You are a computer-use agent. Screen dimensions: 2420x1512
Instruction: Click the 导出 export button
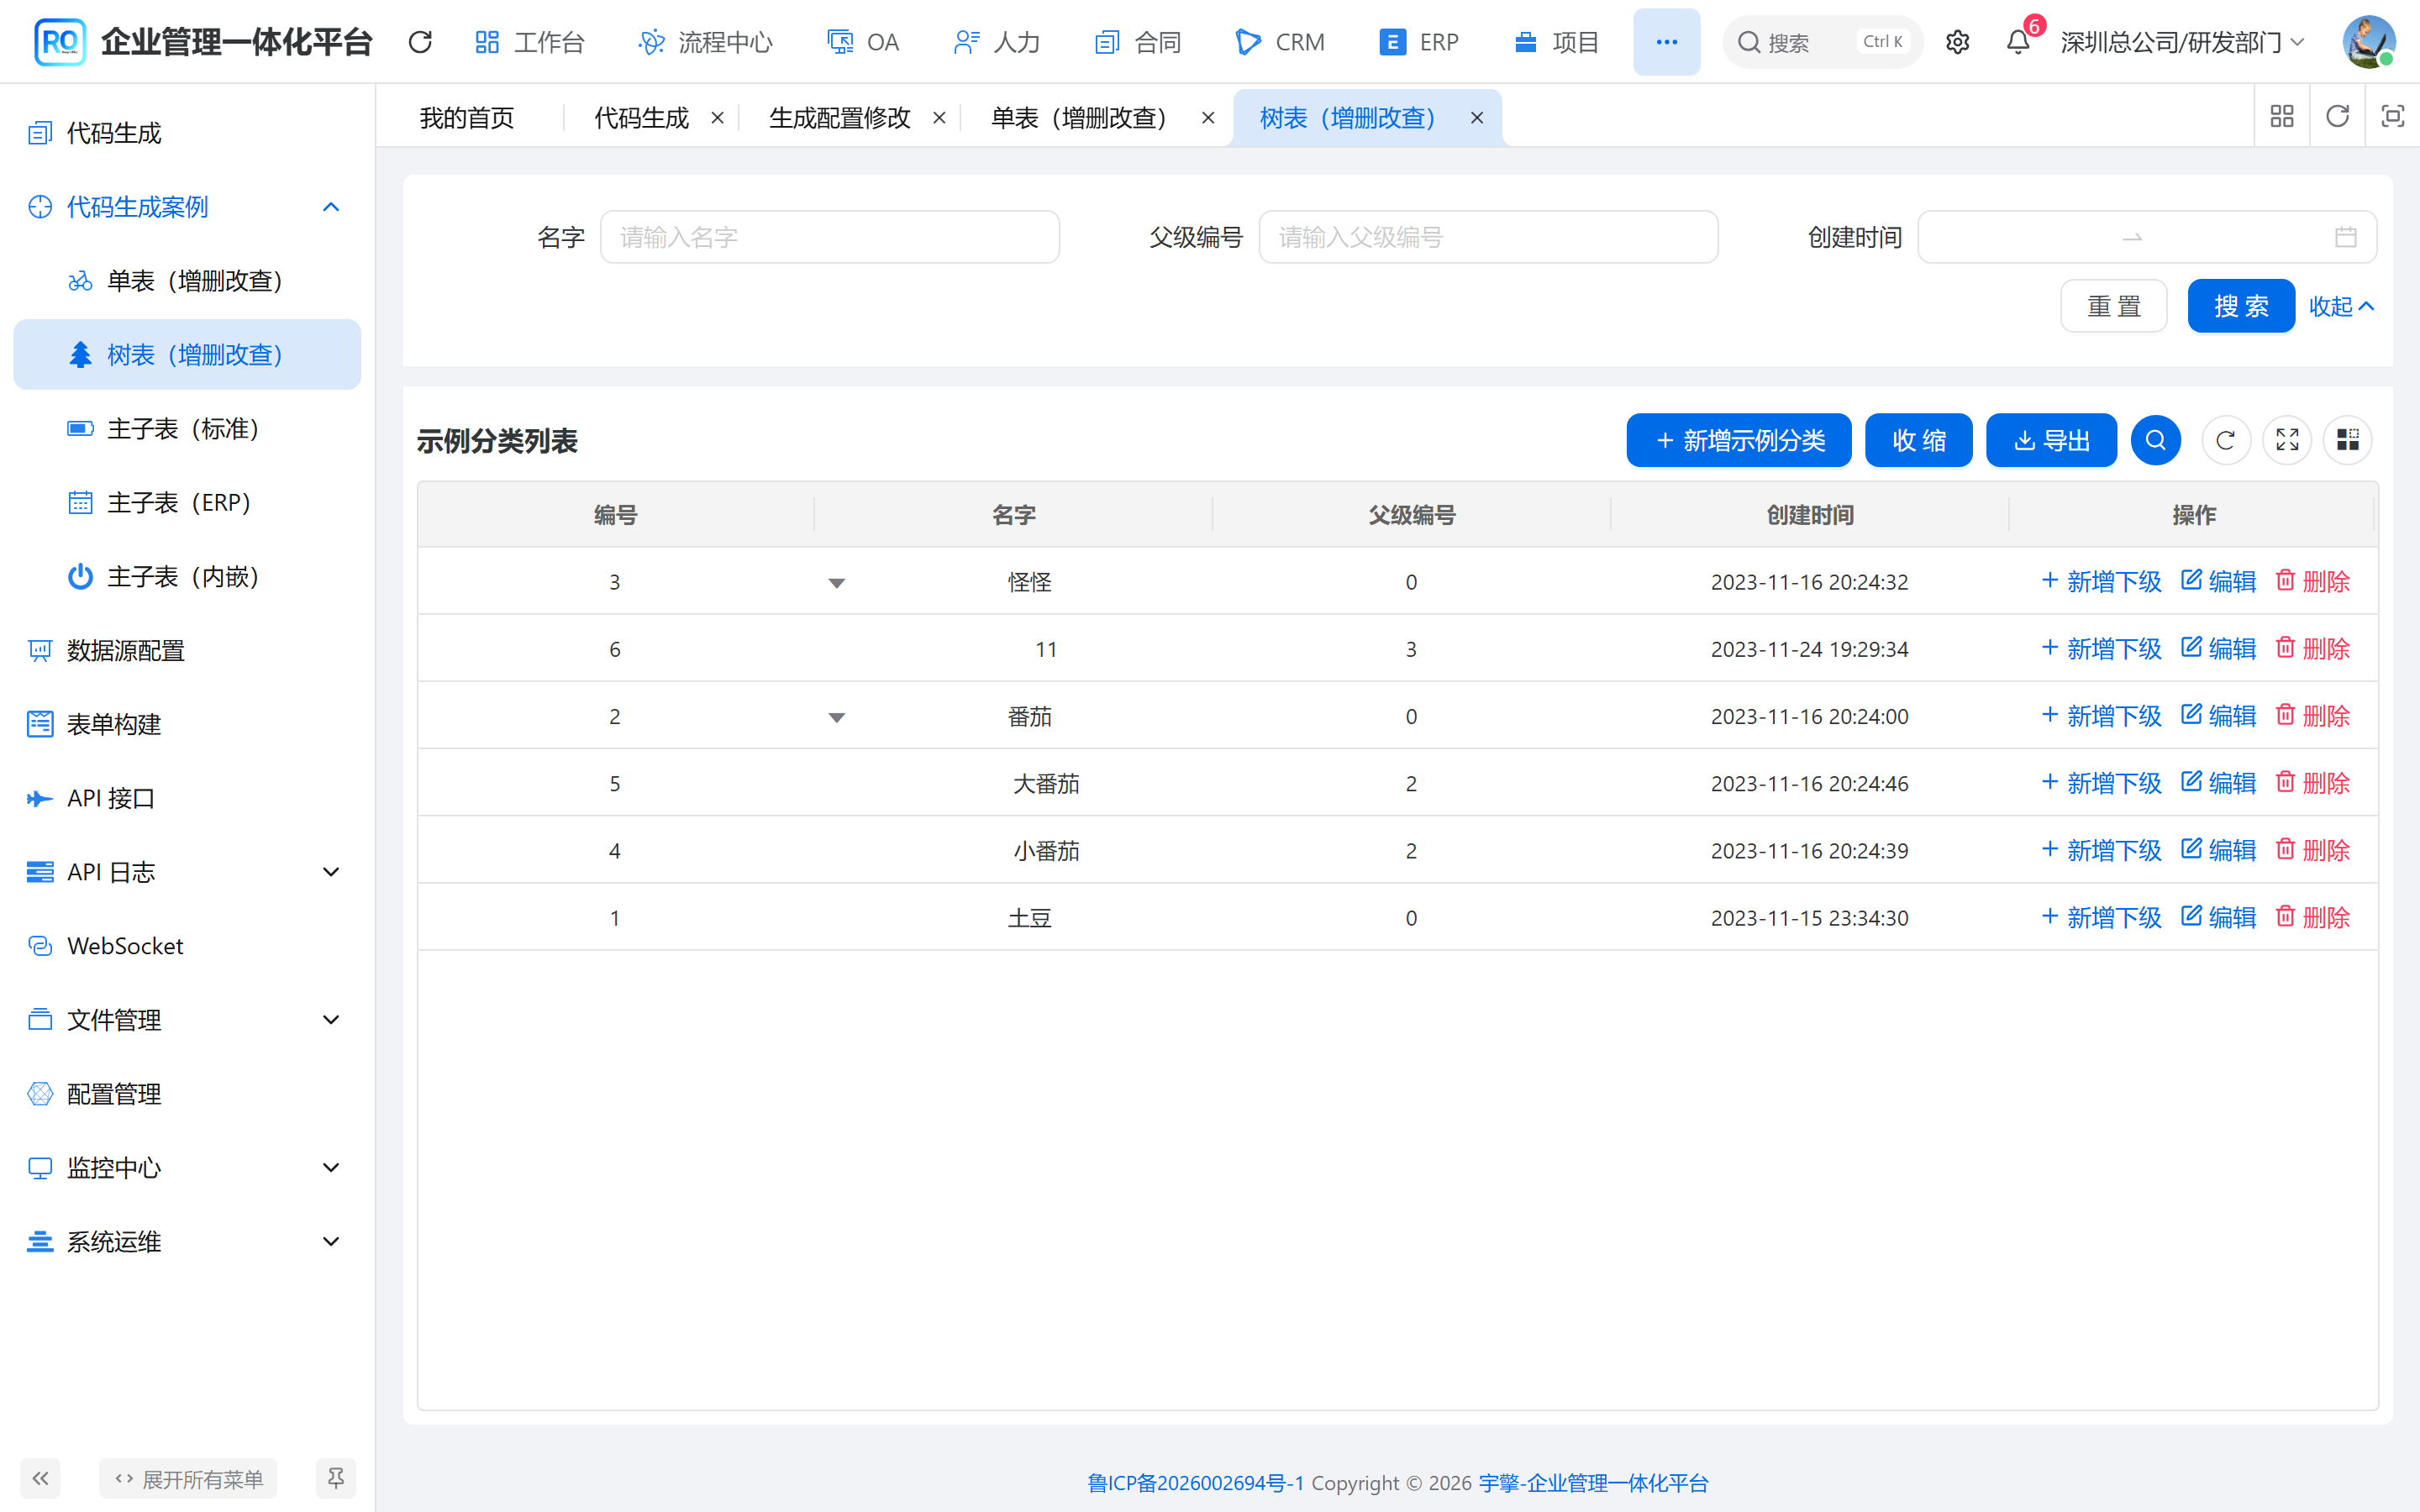[x=2051, y=440]
